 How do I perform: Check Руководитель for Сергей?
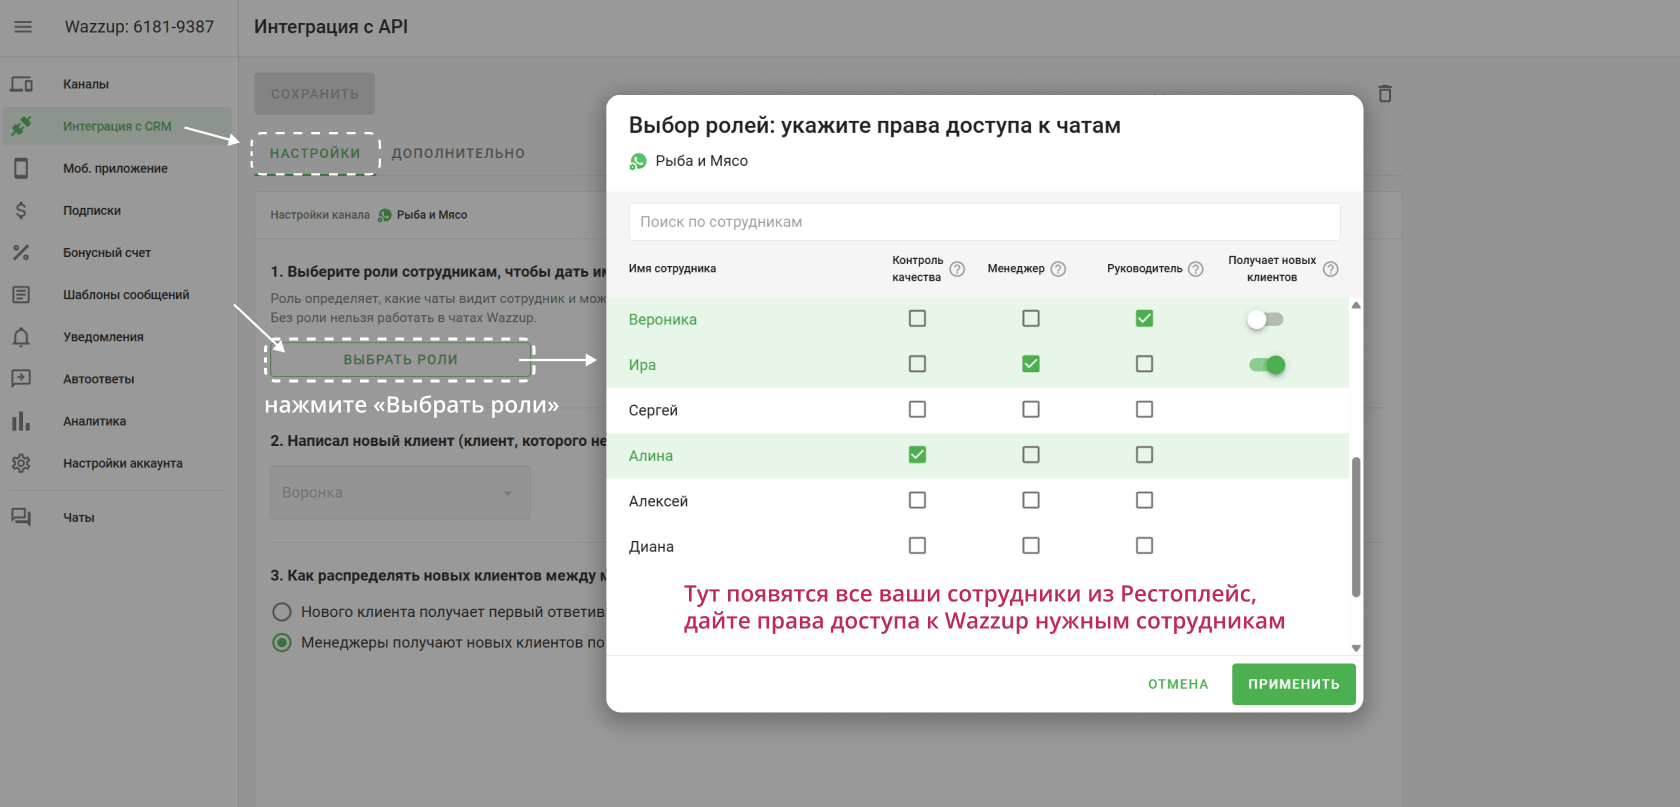coord(1144,409)
